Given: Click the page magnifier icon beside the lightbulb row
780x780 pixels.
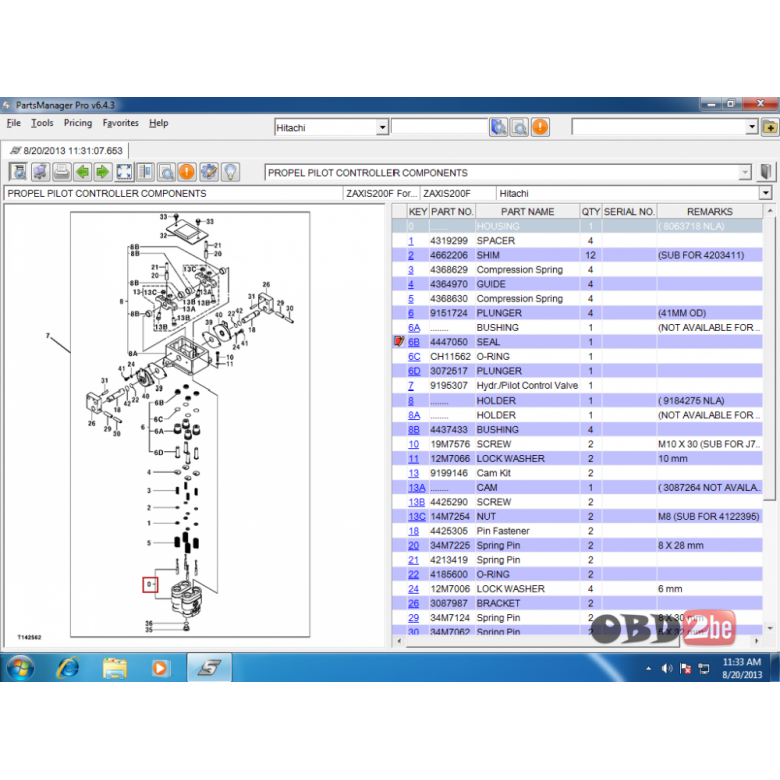Looking at the screenshot, I should (166, 172).
